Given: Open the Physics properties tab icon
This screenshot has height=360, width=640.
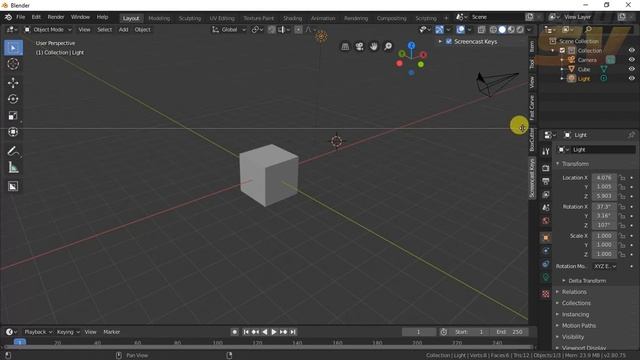Looking at the screenshot, I should tap(546, 251).
